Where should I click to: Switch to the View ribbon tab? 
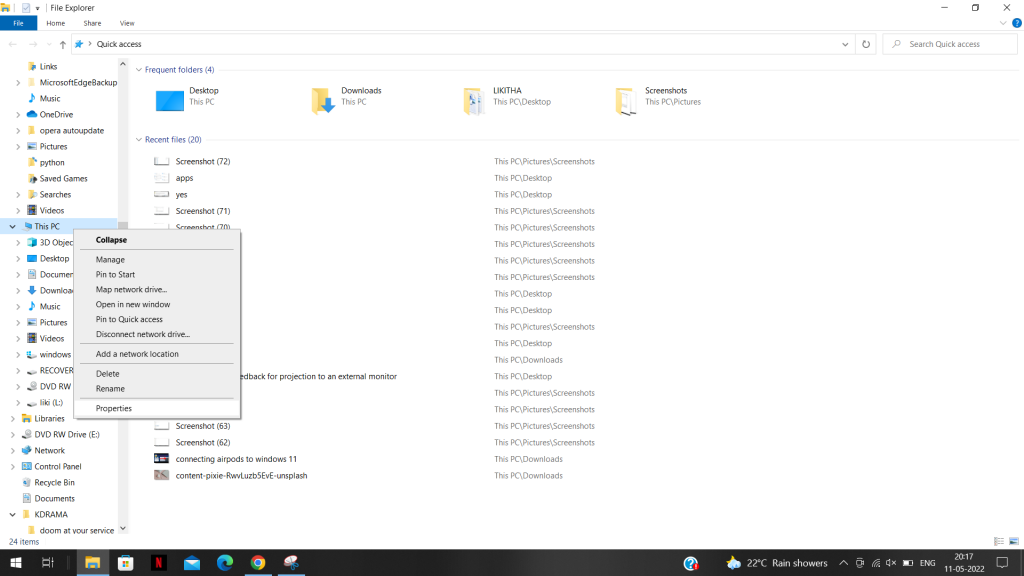click(x=127, y=22)
